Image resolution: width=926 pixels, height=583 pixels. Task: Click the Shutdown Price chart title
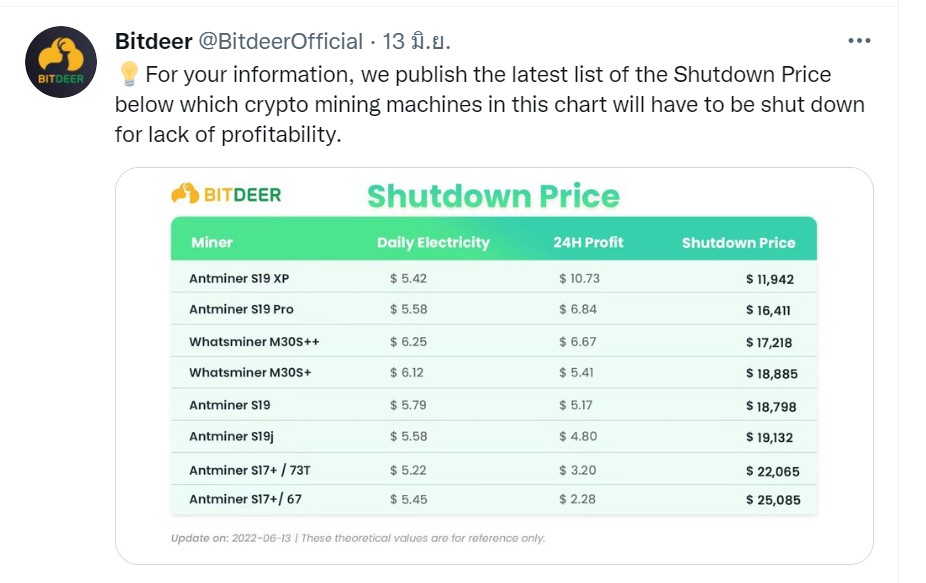493,196
